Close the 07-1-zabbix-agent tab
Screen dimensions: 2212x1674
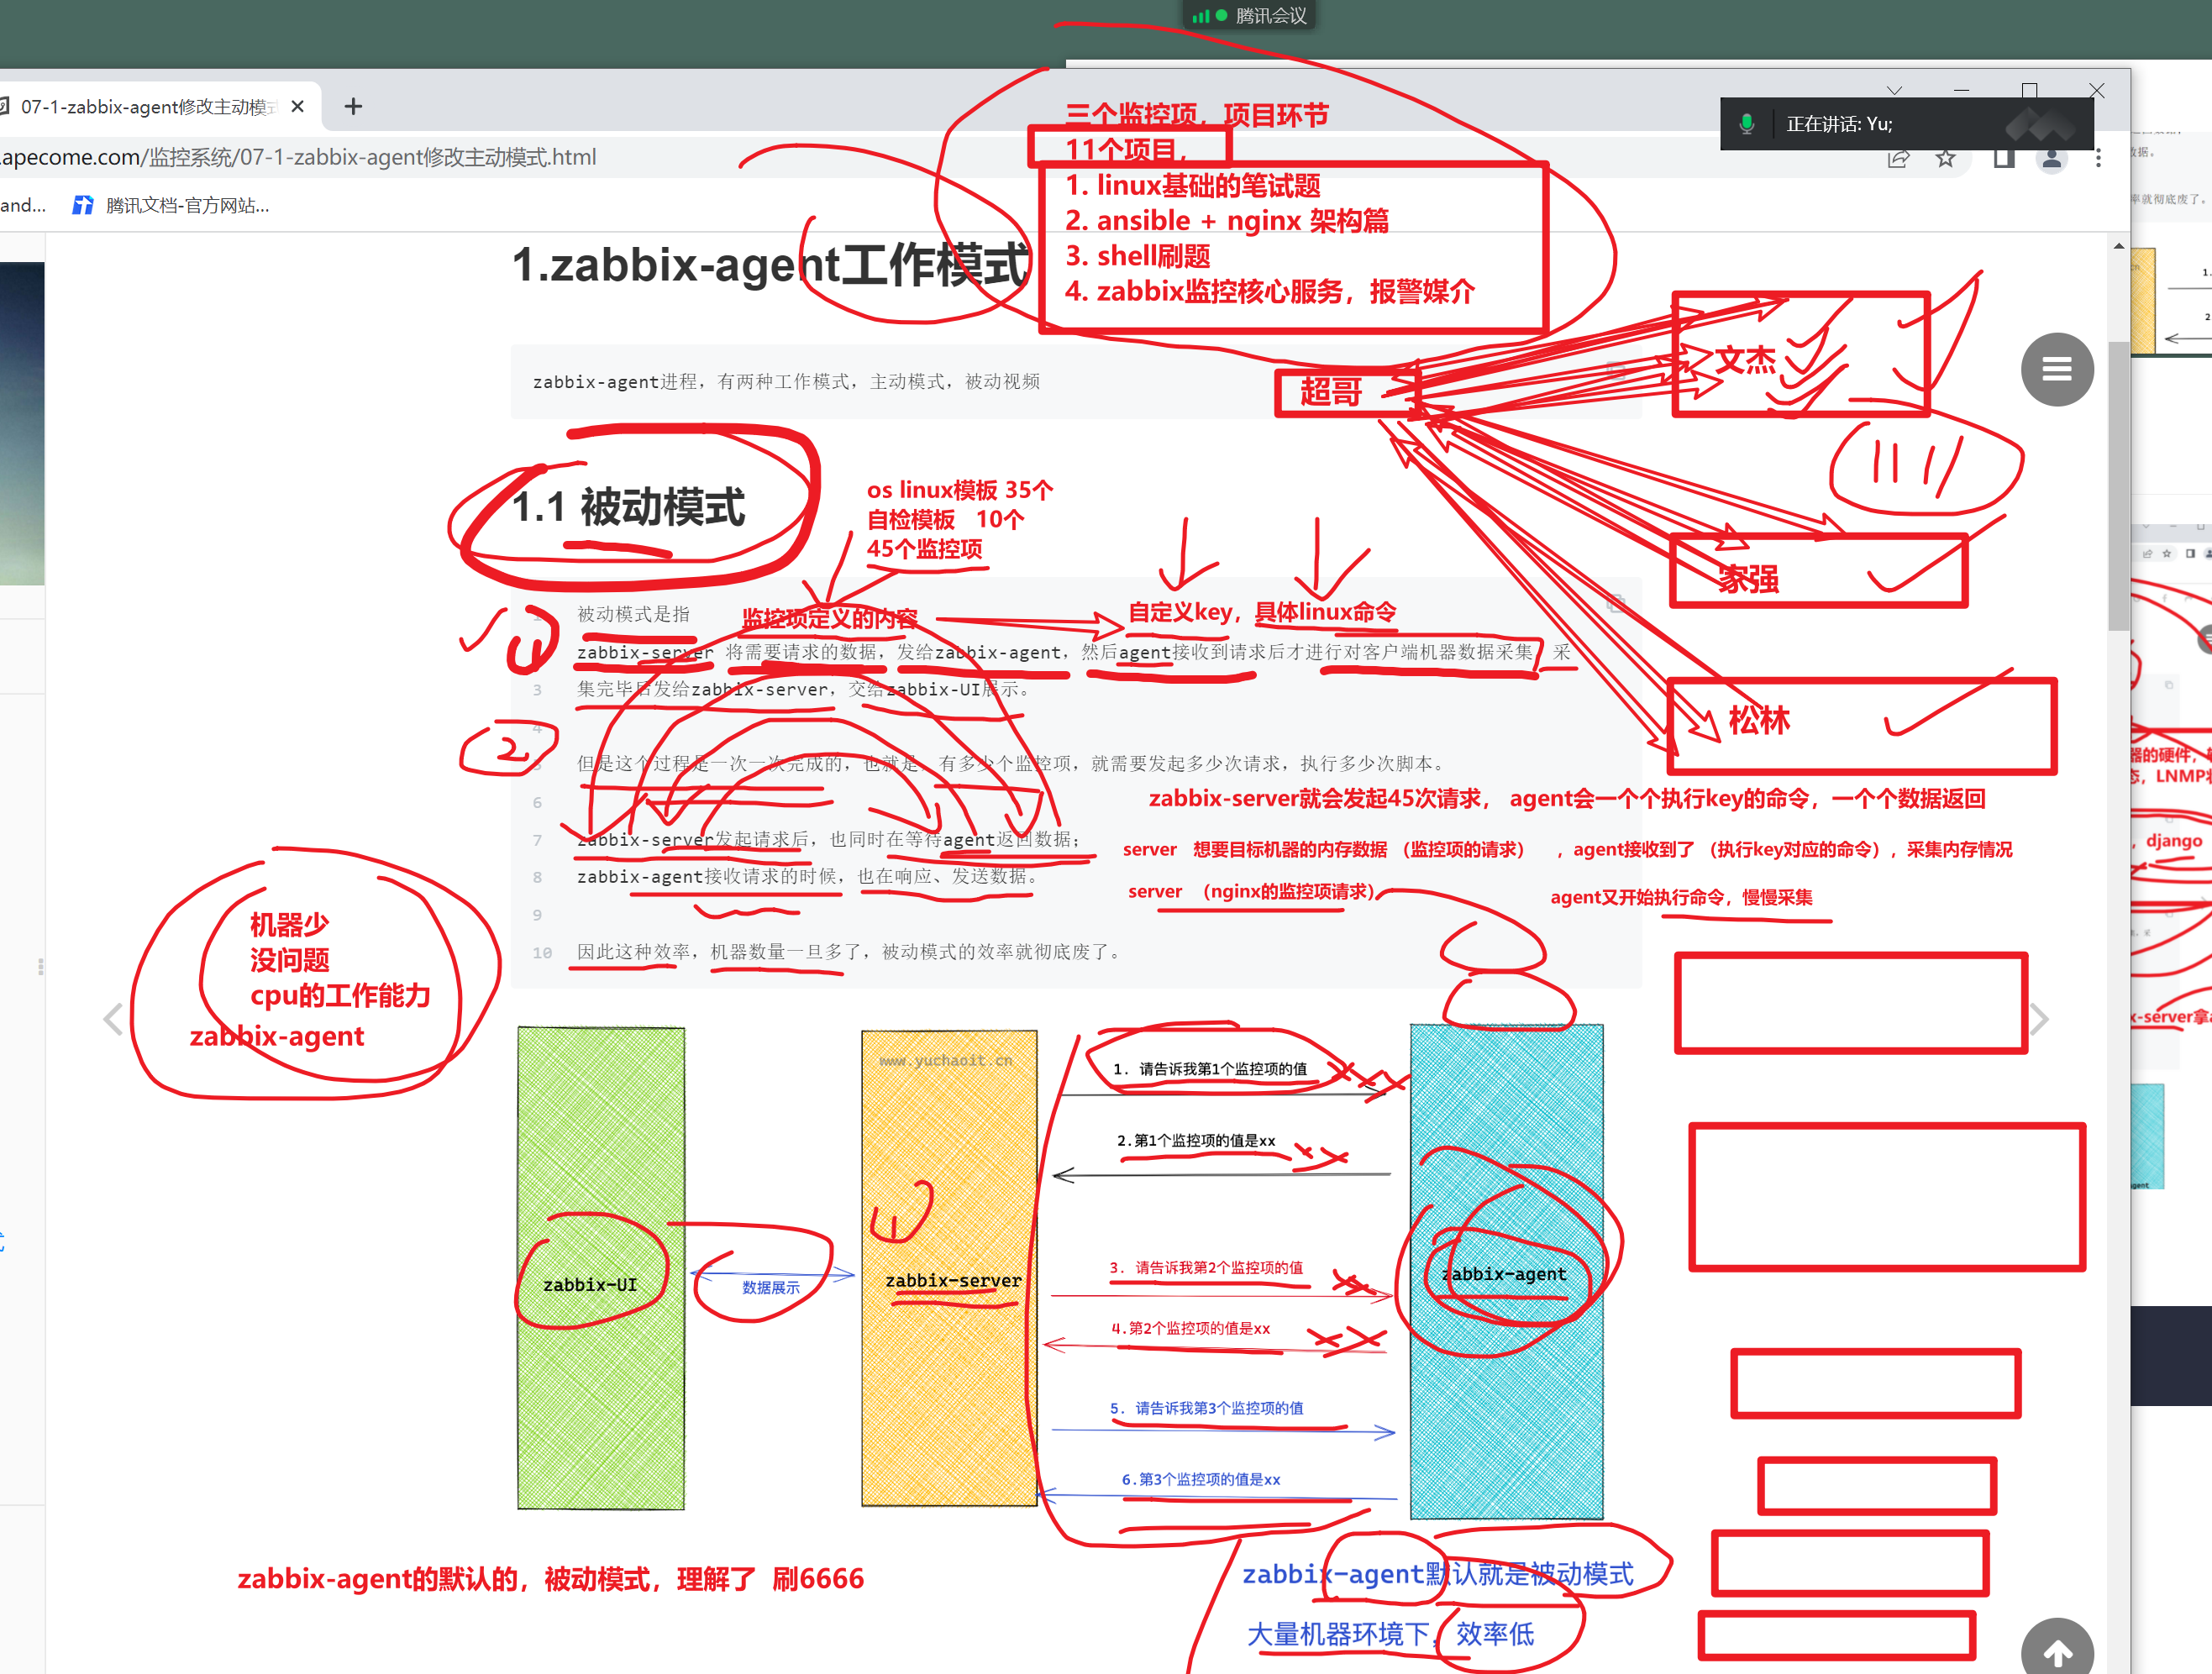click(x=297, y=106)
